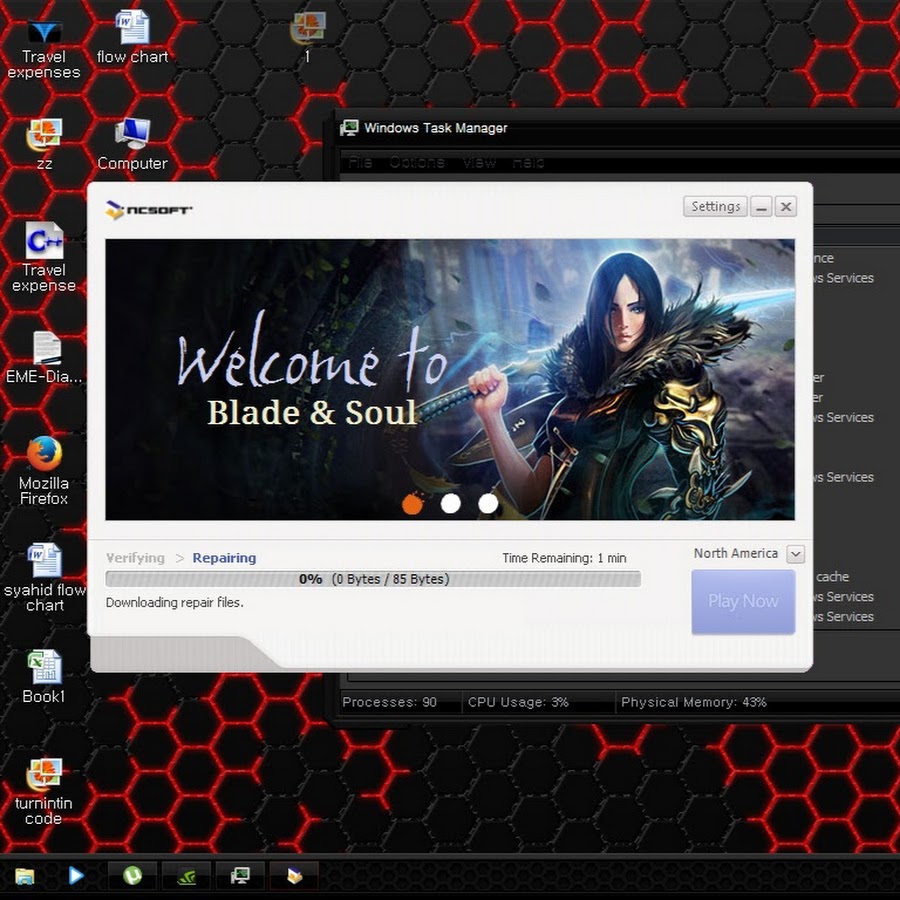This screenshot has height=900, width=900.
Task: Click the Verifying step label
Action: coord(135,558)
